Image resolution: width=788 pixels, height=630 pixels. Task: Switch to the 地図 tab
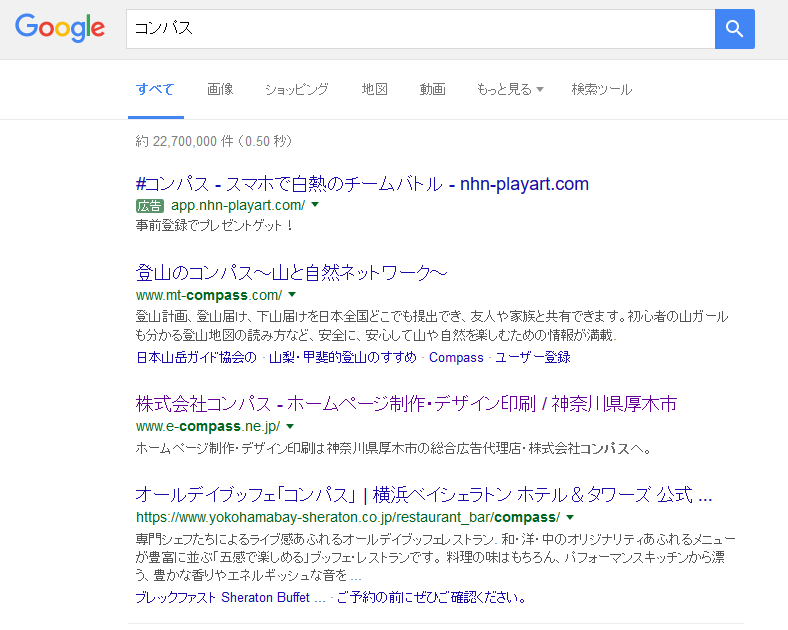pos(374,89)
